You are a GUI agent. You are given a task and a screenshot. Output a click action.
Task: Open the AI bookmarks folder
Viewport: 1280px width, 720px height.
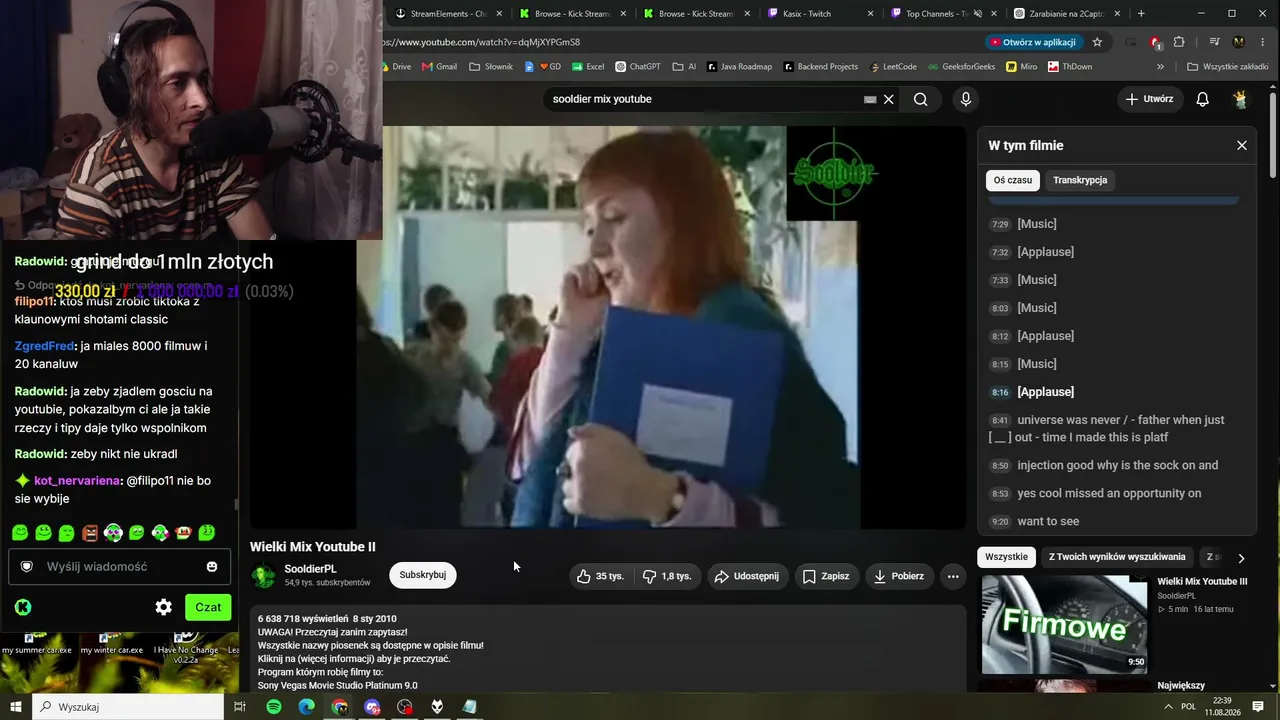pyautogui.click(x=684, y=67)
